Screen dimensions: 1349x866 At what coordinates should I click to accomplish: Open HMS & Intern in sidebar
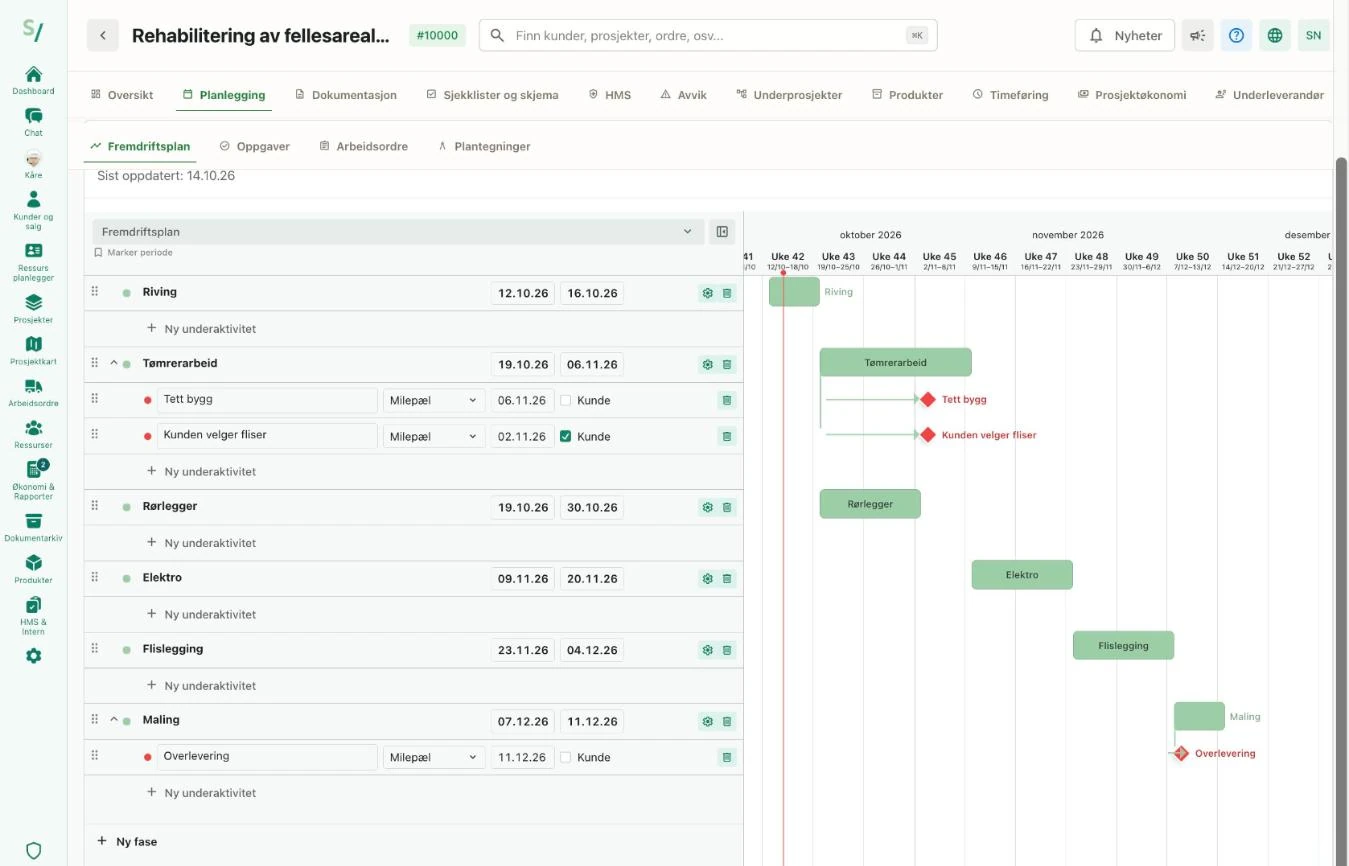coord(33,616)
